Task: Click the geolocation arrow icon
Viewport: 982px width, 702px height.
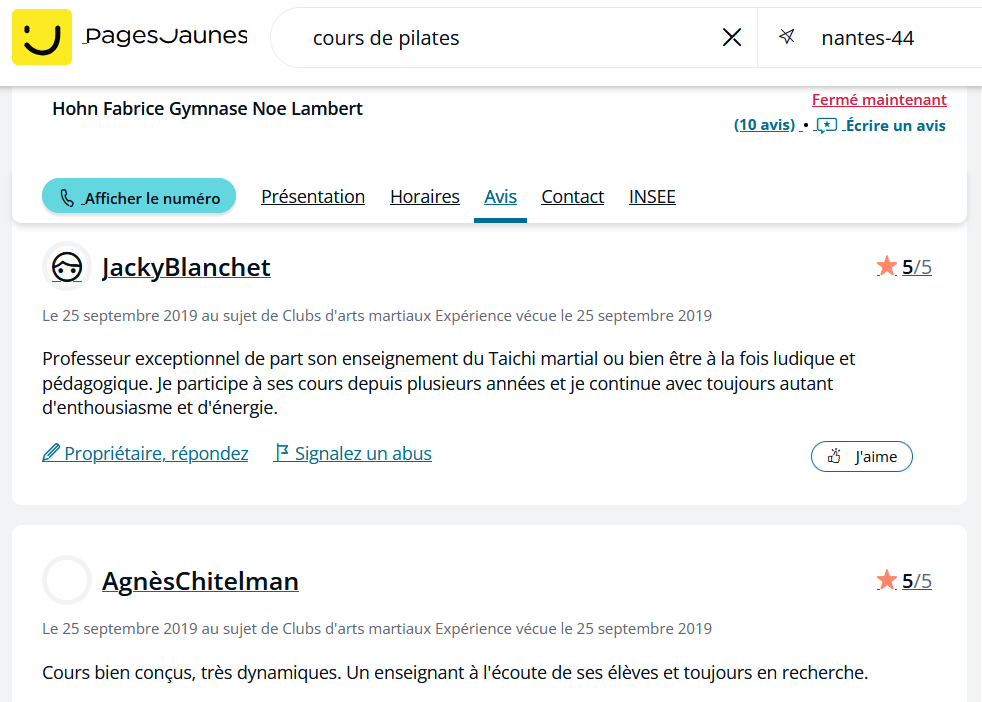Action: pyautogui.click(x=787, y=37)
